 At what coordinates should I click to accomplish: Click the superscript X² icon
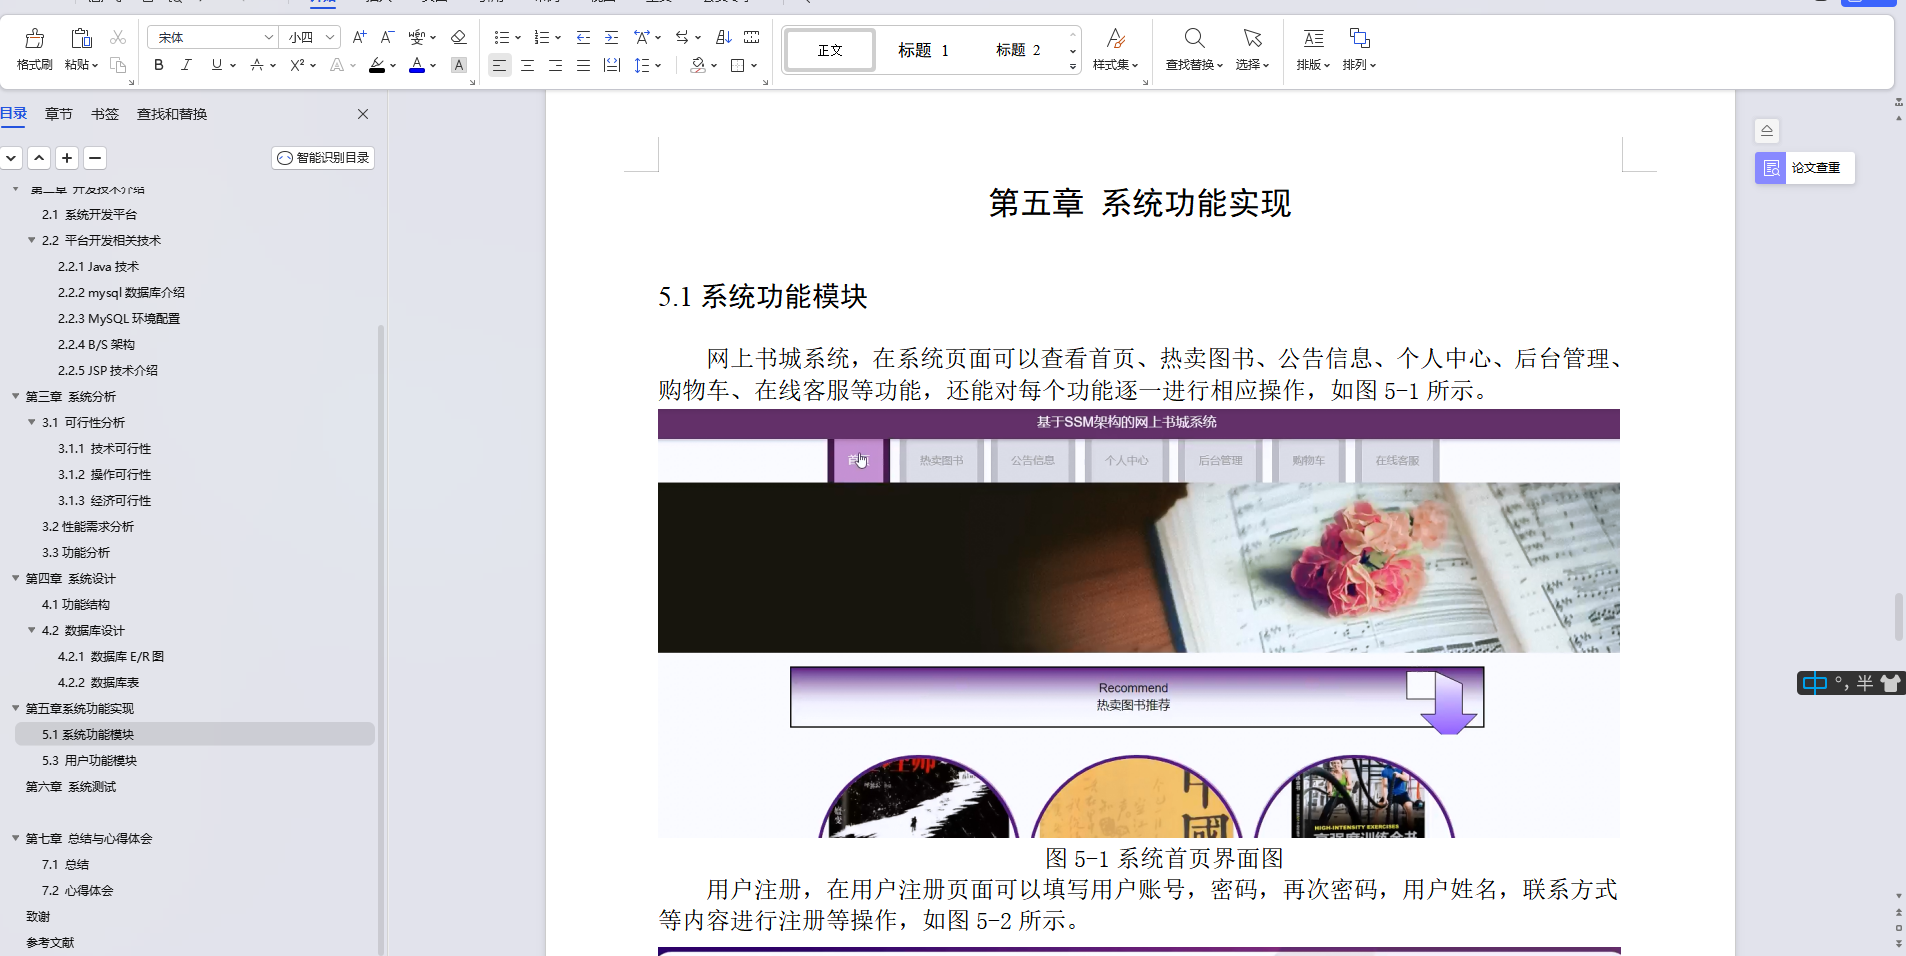tap(296, 65)
